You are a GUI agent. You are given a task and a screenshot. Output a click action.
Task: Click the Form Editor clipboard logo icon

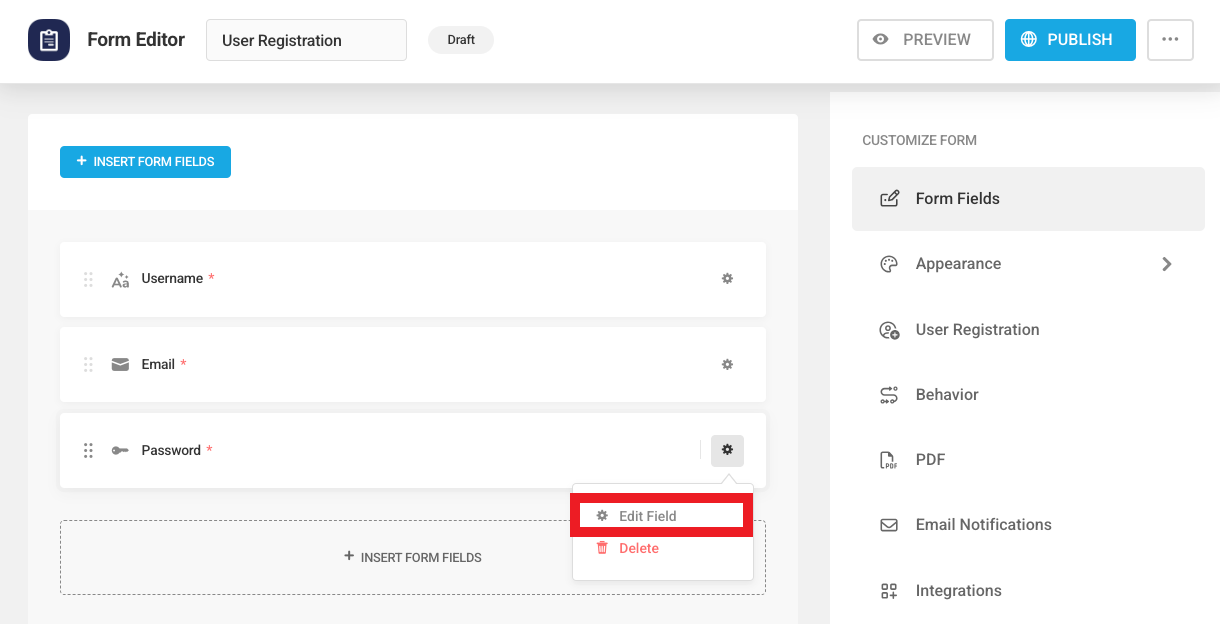(49, 40)
